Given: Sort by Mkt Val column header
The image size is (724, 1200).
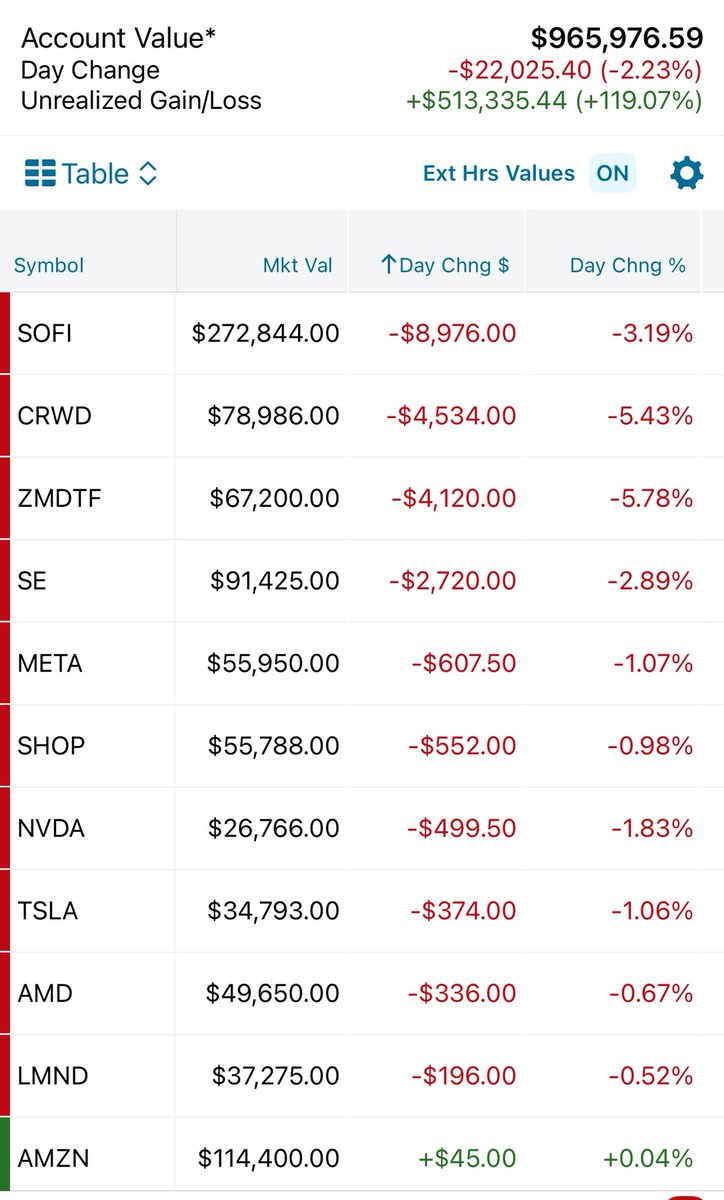Looking at the screenshot, I should click(297, 265).
